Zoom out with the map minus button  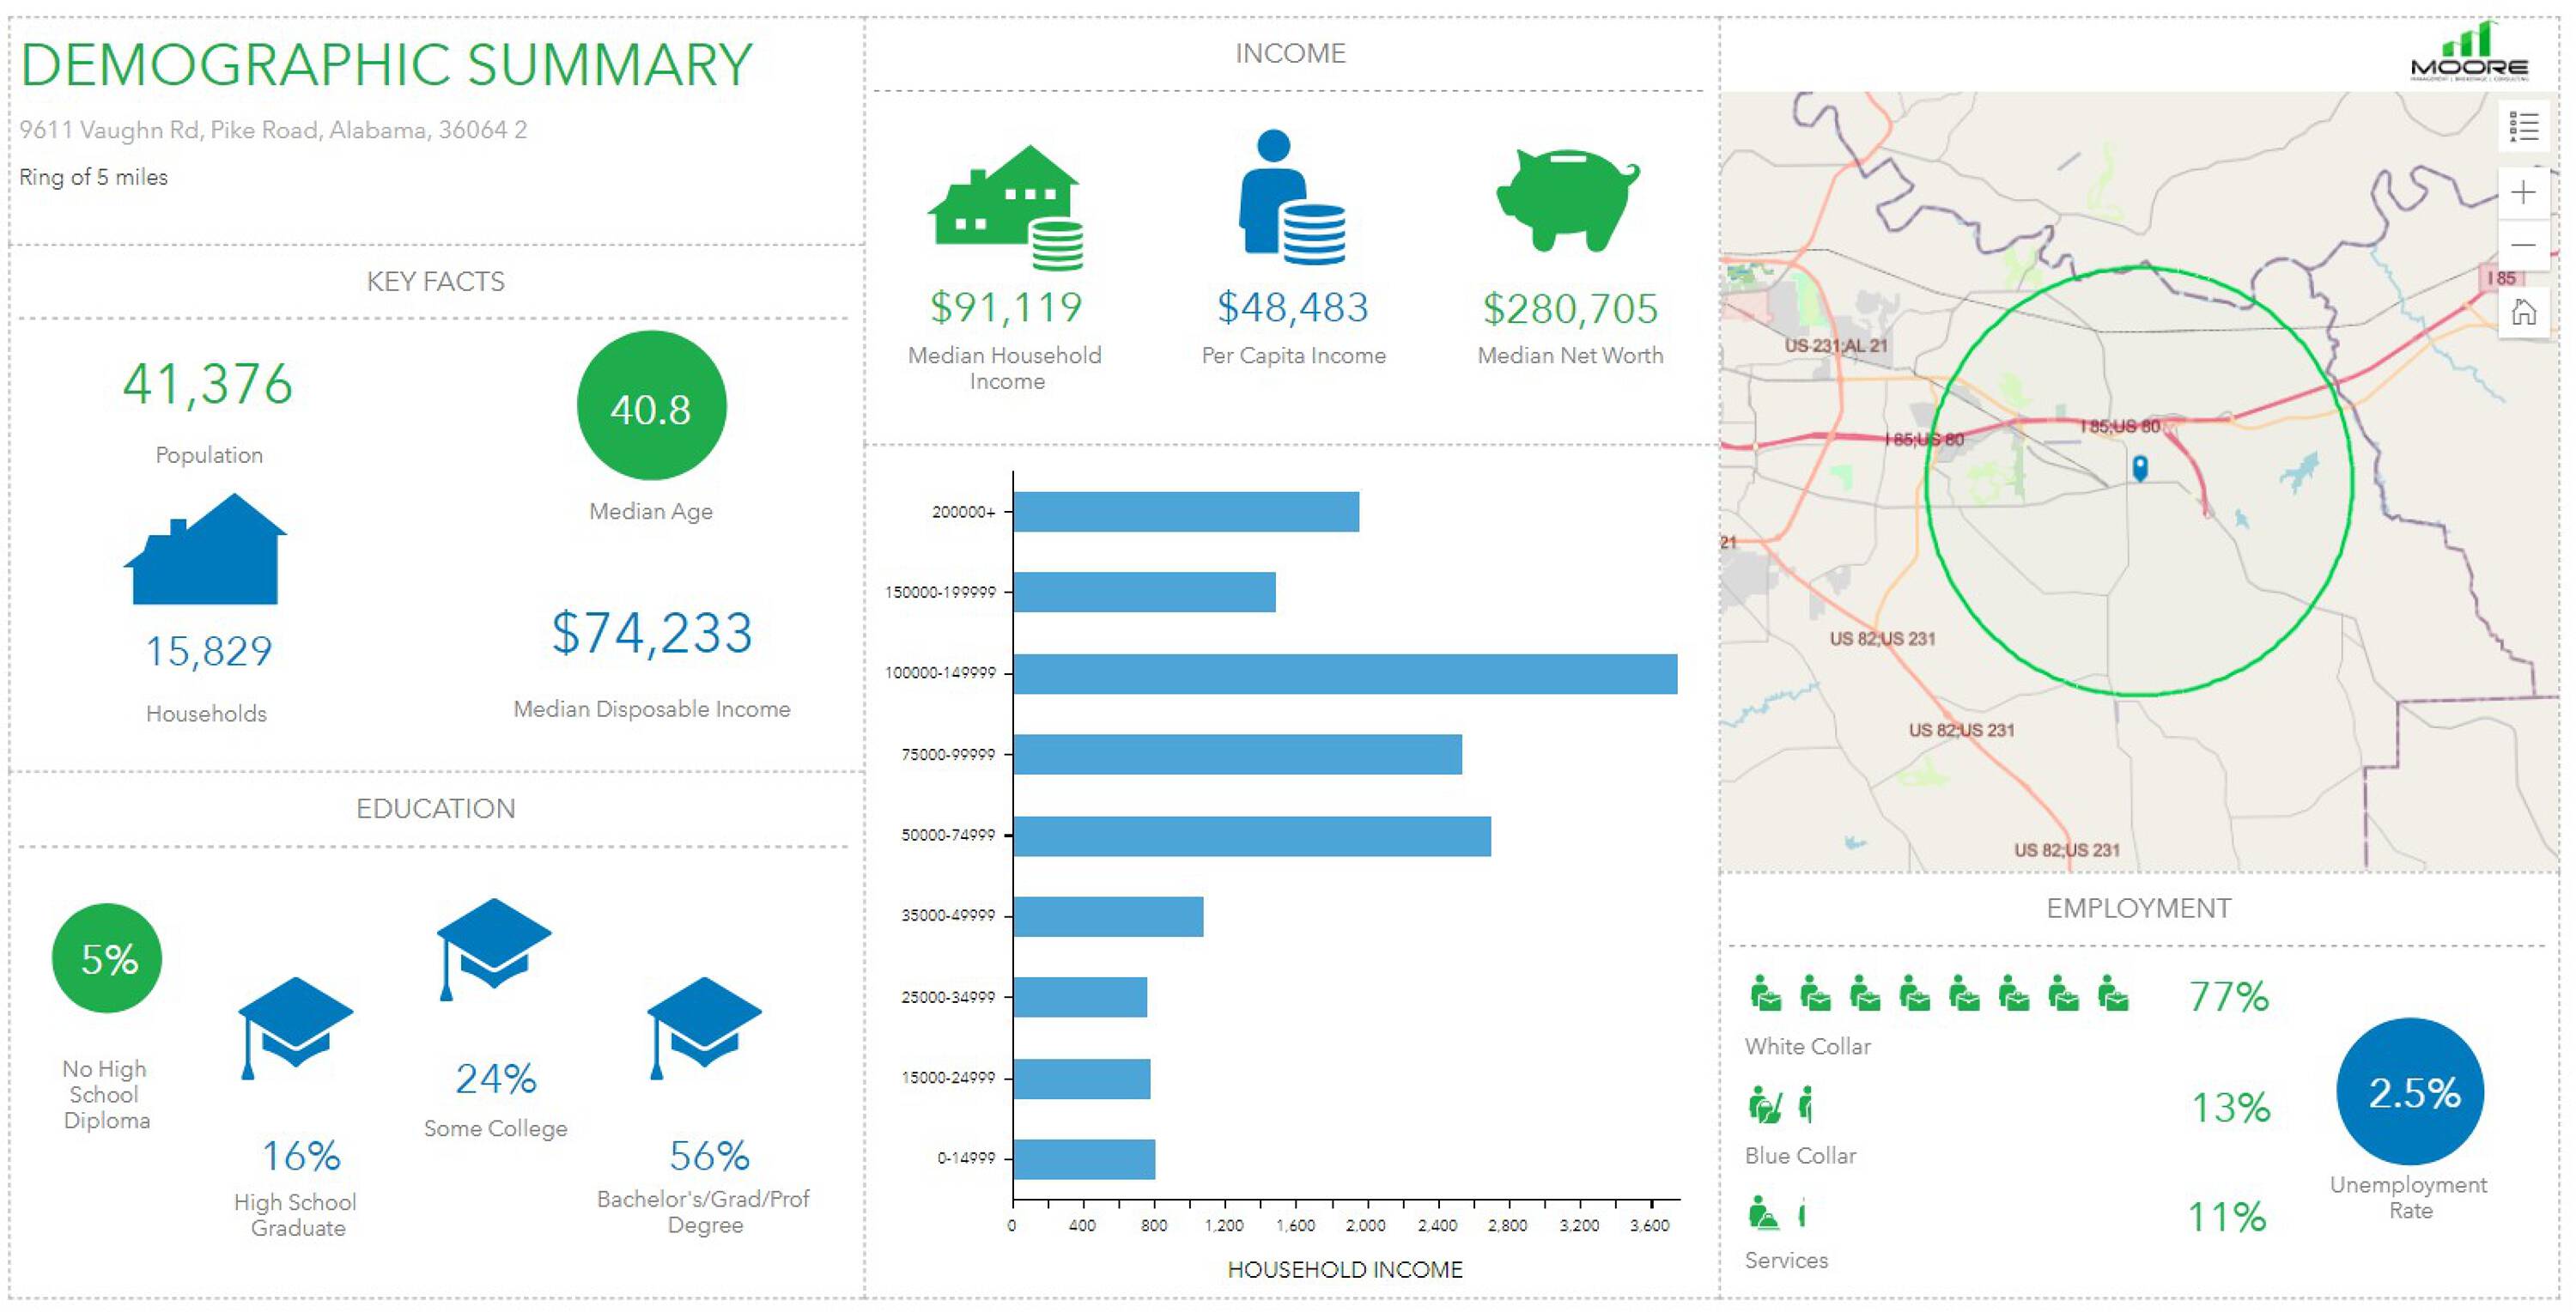pos(2522,245)
